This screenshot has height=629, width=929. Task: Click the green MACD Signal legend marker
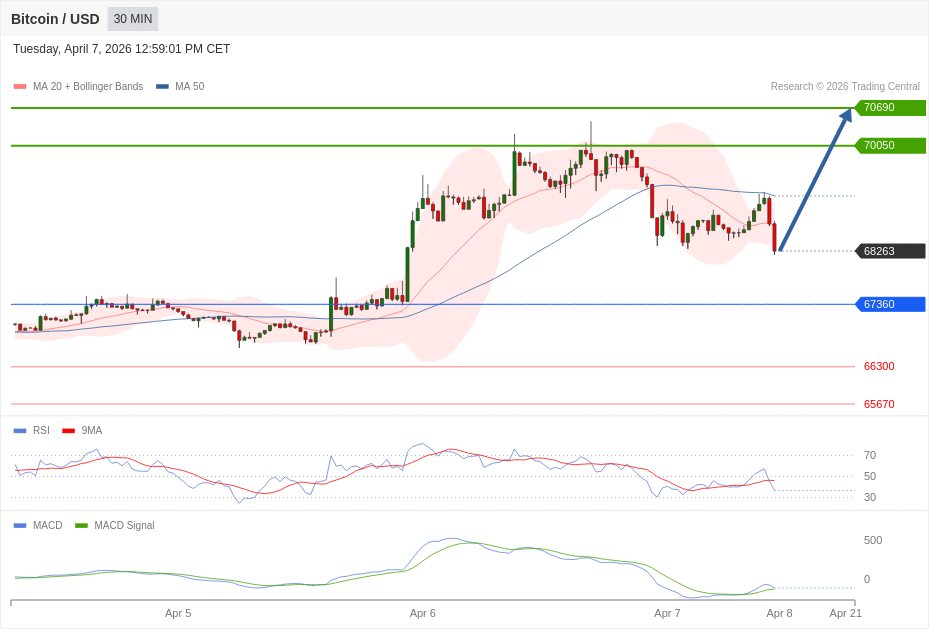[81, 526]
